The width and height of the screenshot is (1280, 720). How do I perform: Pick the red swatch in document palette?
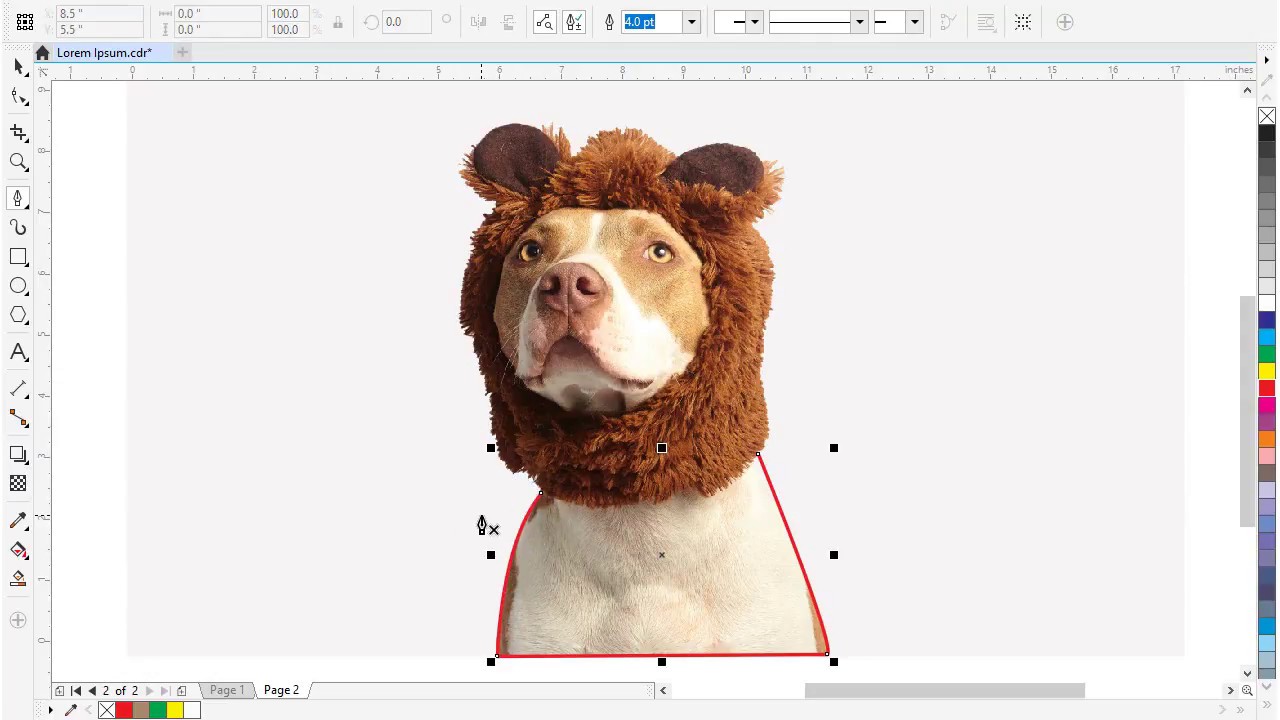click(124, 710)
